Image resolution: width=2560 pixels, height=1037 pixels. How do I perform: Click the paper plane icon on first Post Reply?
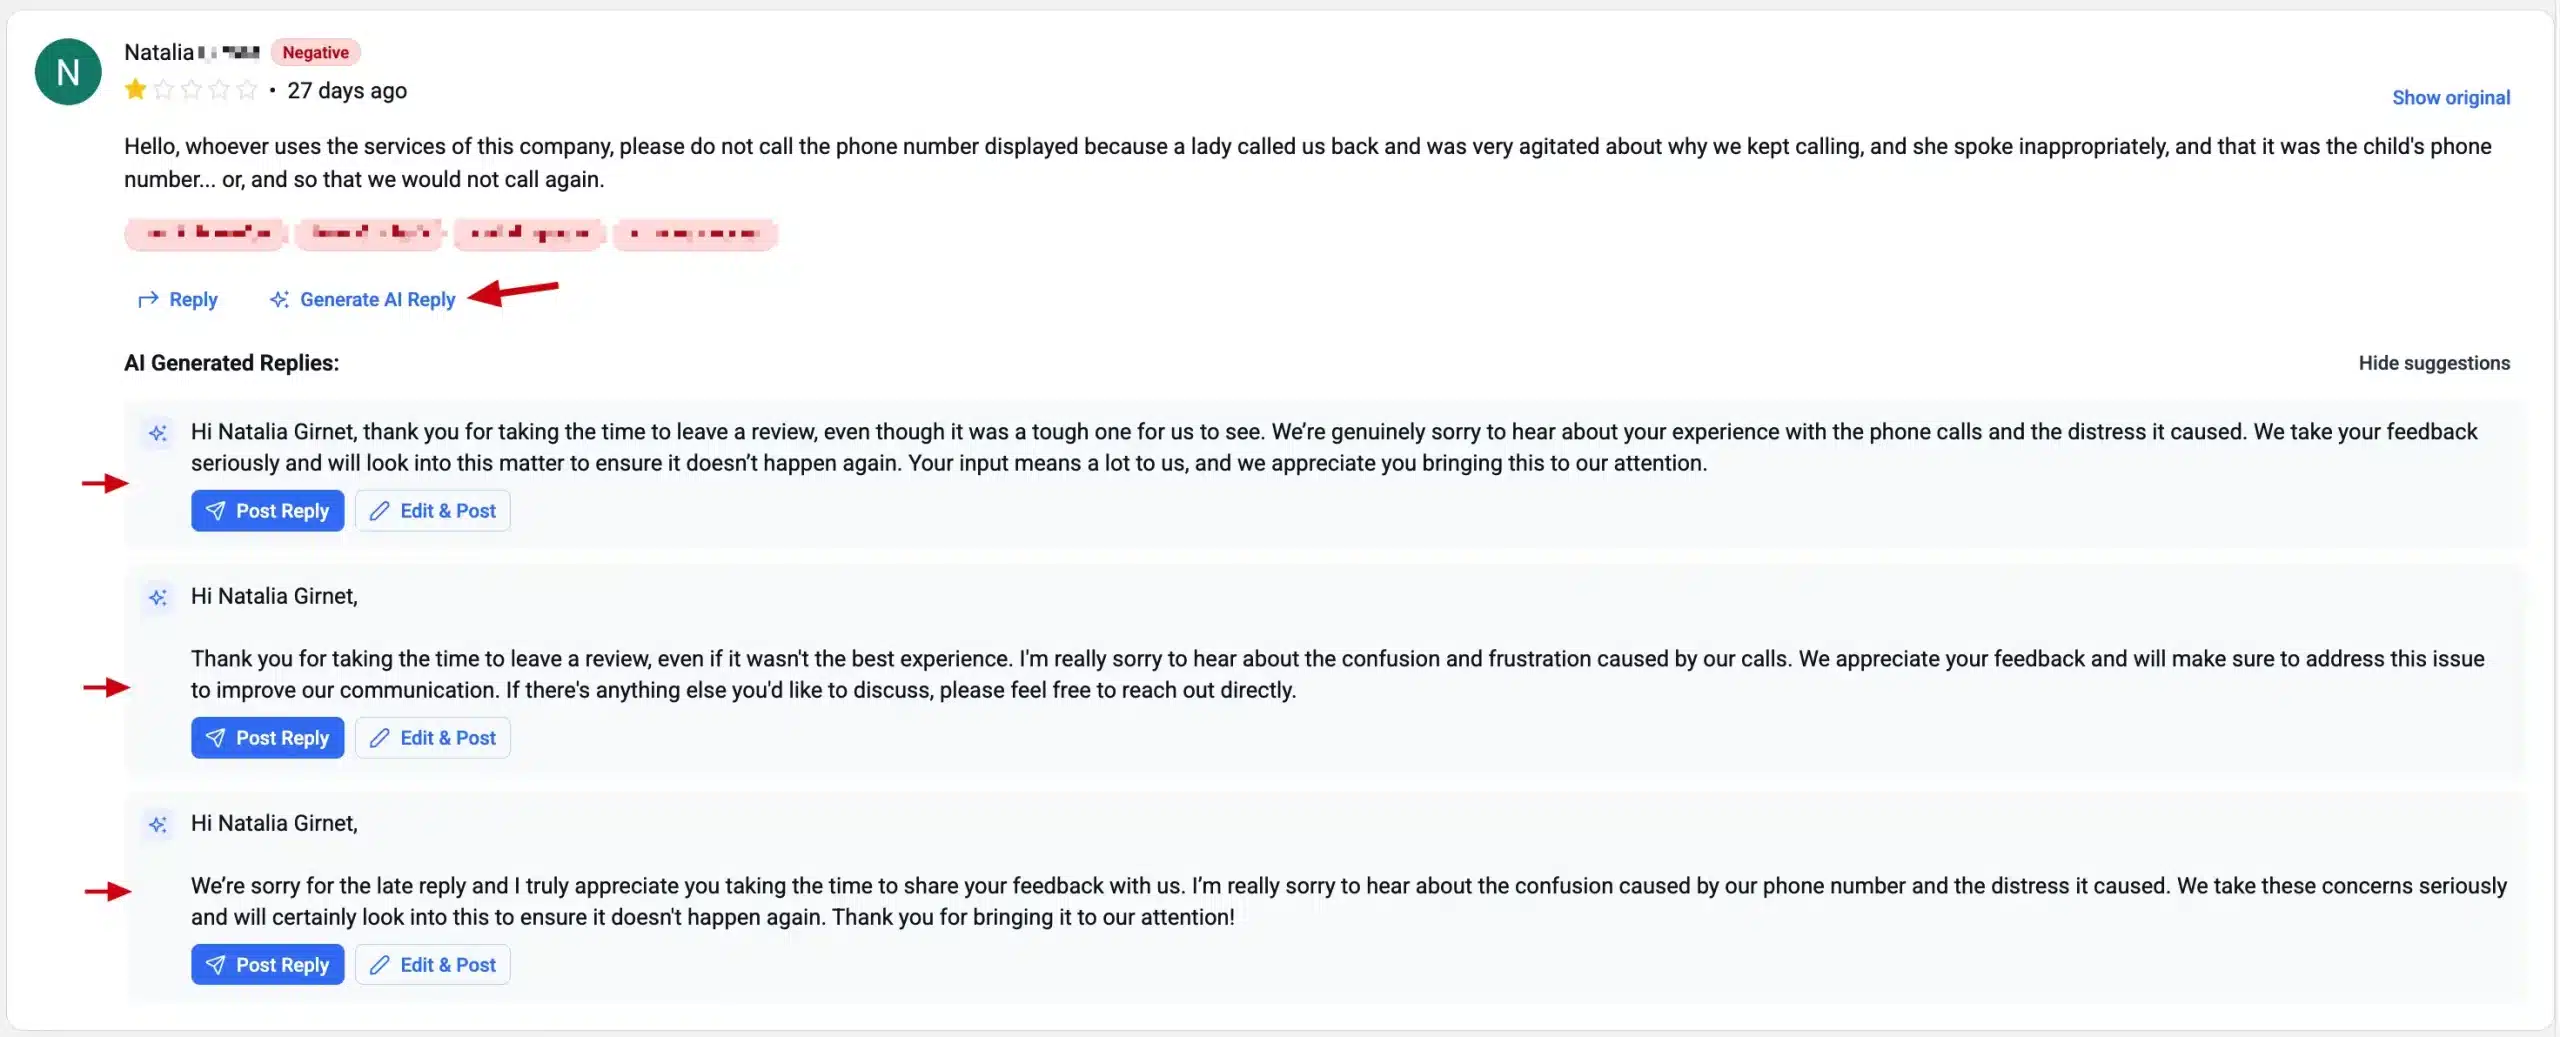(216, 511)
